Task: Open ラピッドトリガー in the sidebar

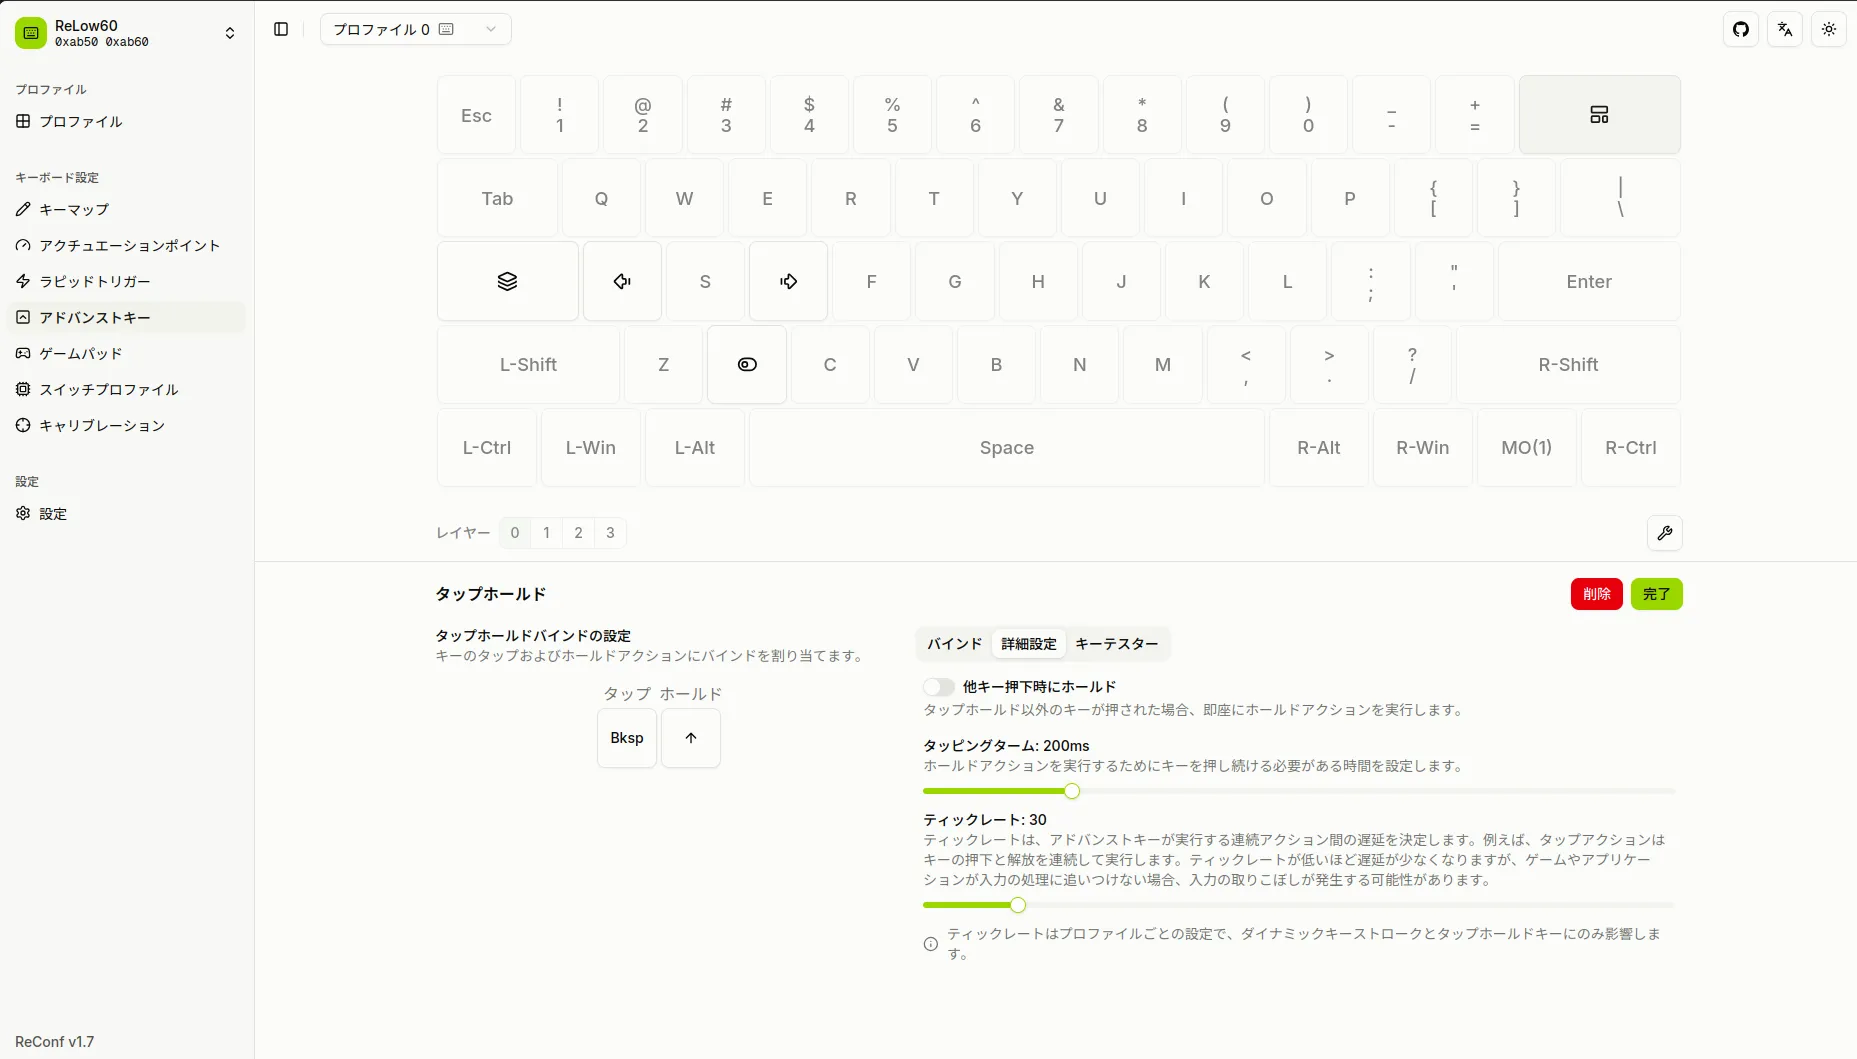Action: [x=125, y=281]
